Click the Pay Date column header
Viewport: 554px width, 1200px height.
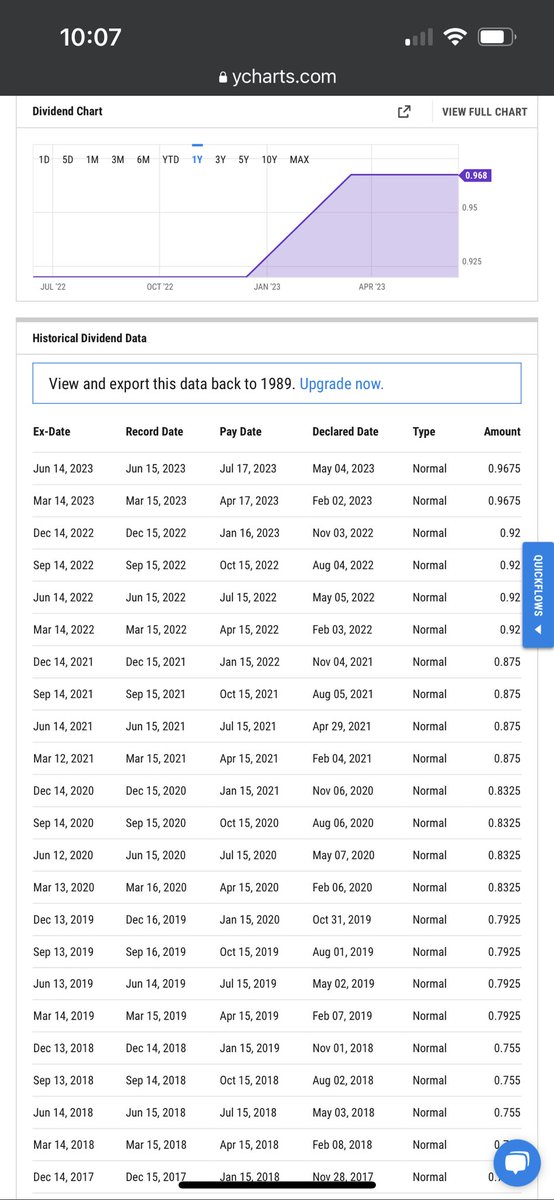[x=240, y=432]
